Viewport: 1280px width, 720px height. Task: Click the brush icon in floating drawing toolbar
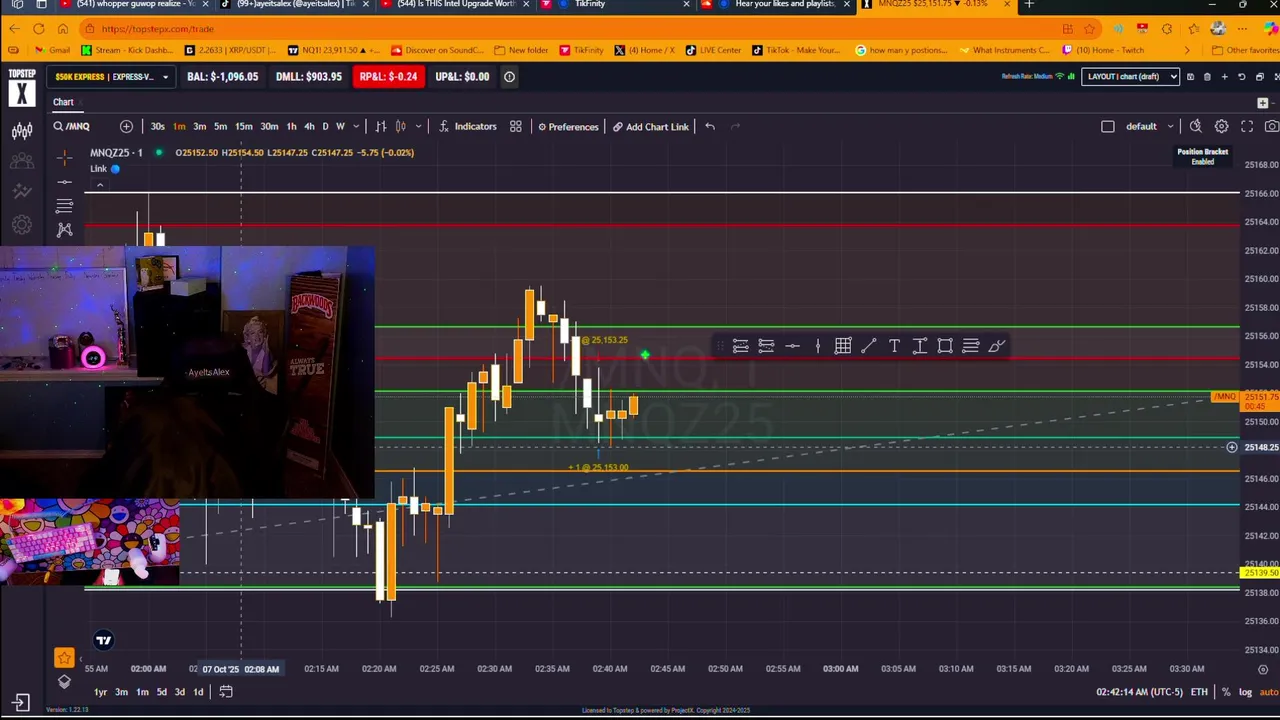click(x=996, y=346)
